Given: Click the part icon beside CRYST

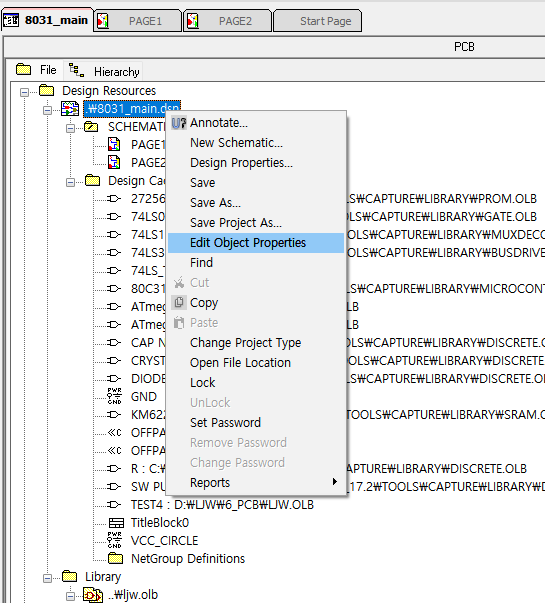Looking at the screenshot, I should pos(114,360).
